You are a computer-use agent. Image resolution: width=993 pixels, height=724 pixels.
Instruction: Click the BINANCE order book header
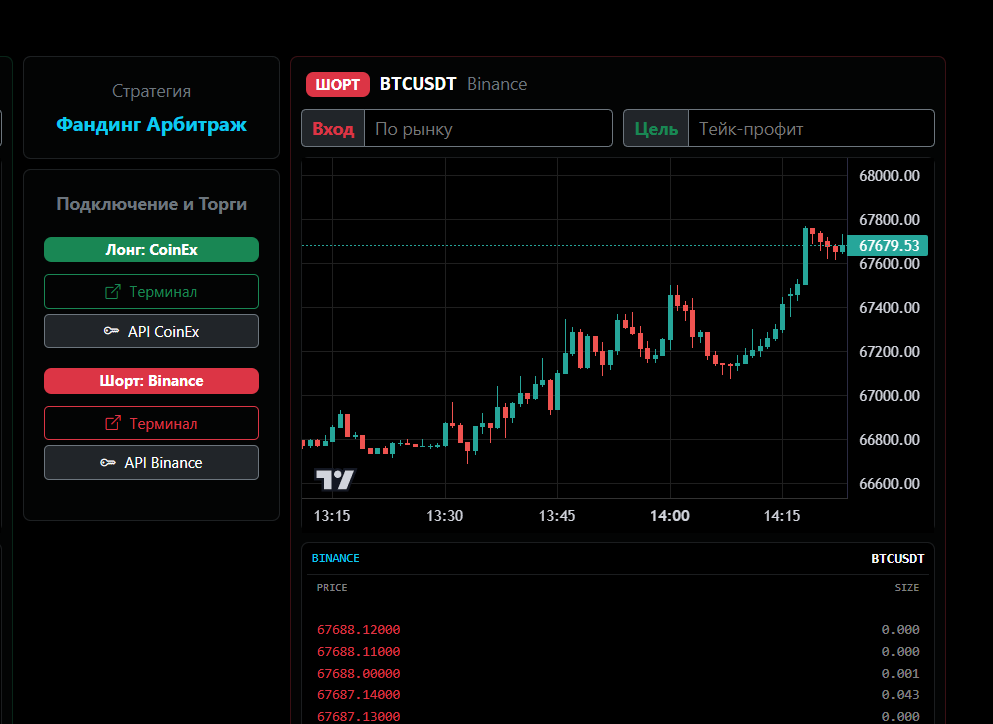coord(336,558)
